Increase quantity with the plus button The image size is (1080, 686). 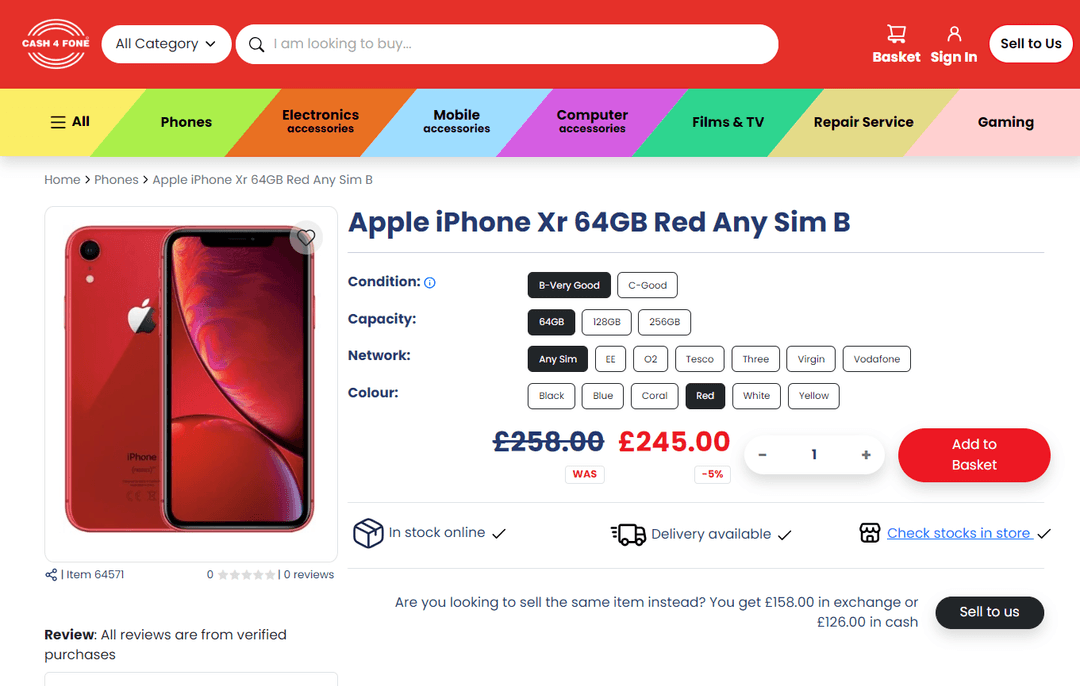click(866, 455)
